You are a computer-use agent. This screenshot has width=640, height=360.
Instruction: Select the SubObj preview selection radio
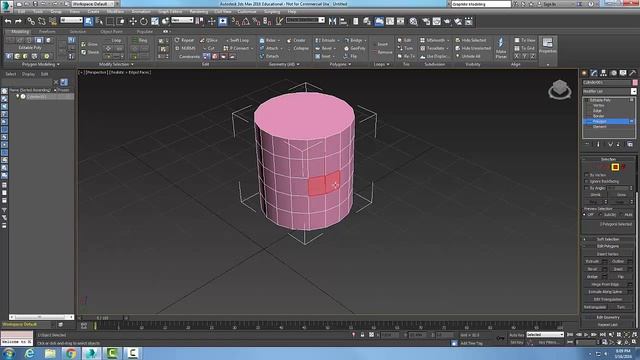click(600, 214)
